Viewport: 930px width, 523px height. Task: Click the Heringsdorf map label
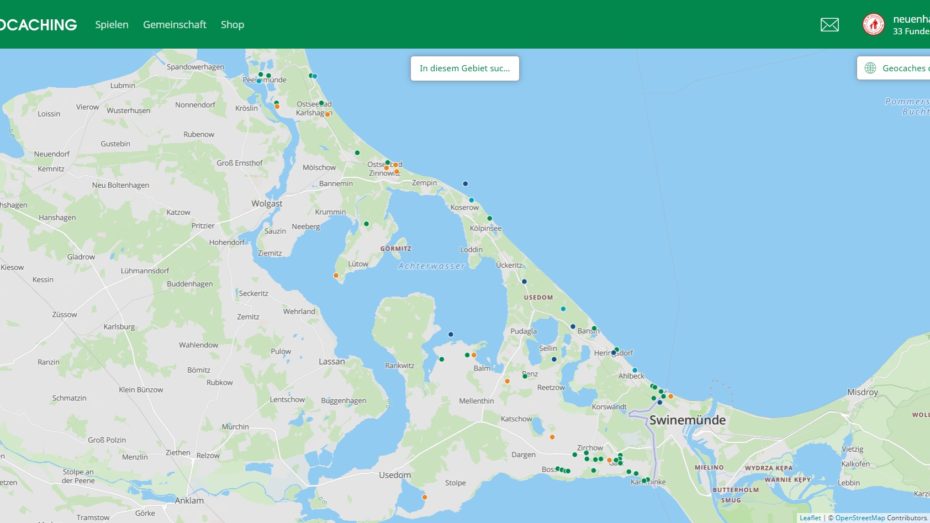[x=613, y=353]
